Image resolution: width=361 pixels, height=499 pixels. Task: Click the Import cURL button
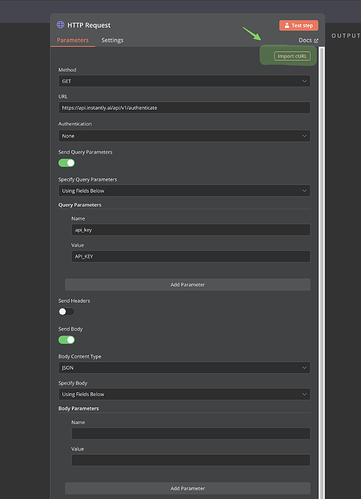pyautogui.click(x=292, y=56)
